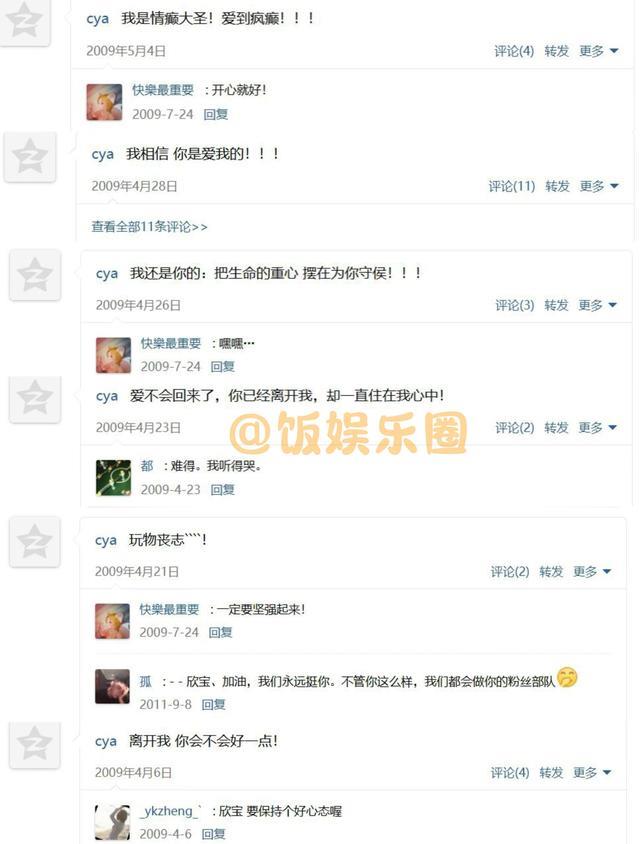Screen dimensions: 640x844
Task: Open 快樂最重要 avatar on 开心就好 comment
Action: point(104,102)
